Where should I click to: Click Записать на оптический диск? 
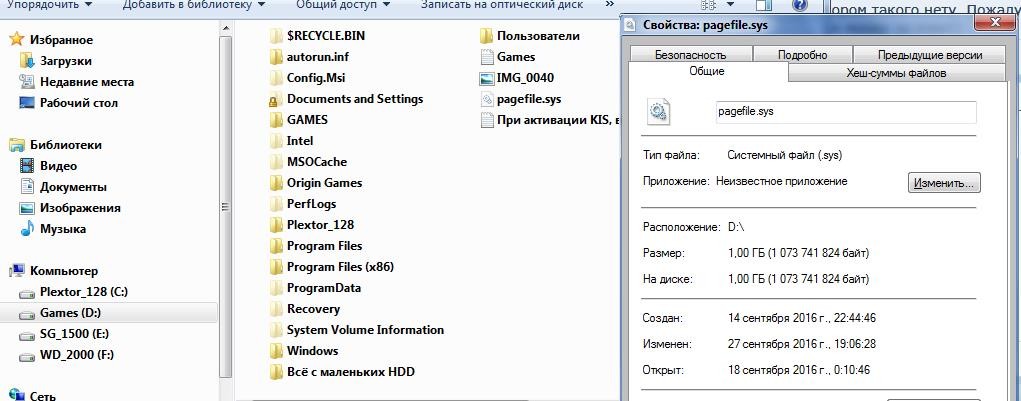pyautogui.click(x=501, y=5)
